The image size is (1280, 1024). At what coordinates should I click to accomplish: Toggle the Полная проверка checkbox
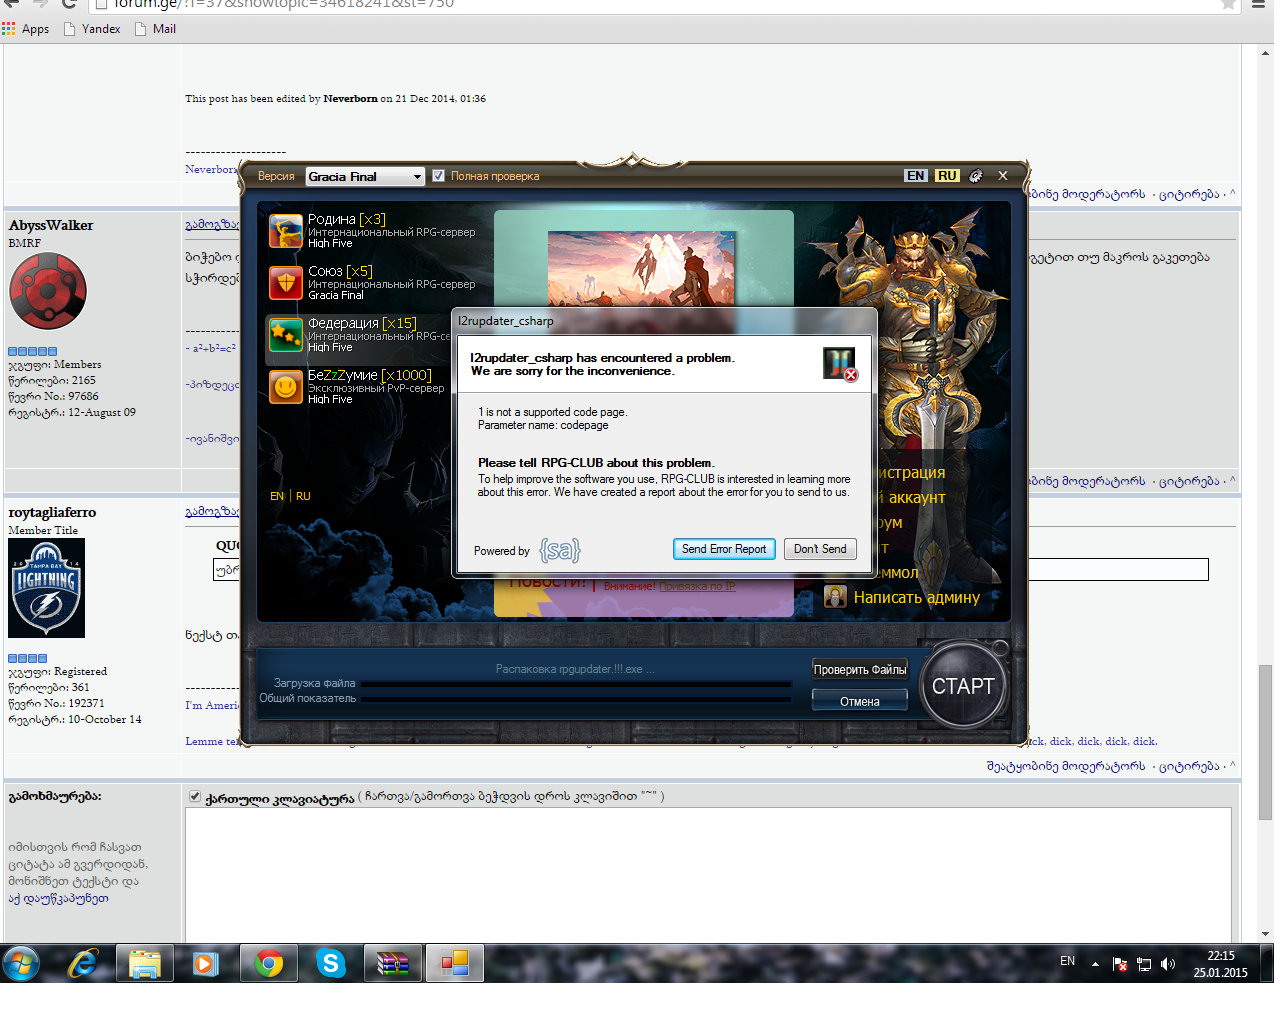[x=438, y=176]
